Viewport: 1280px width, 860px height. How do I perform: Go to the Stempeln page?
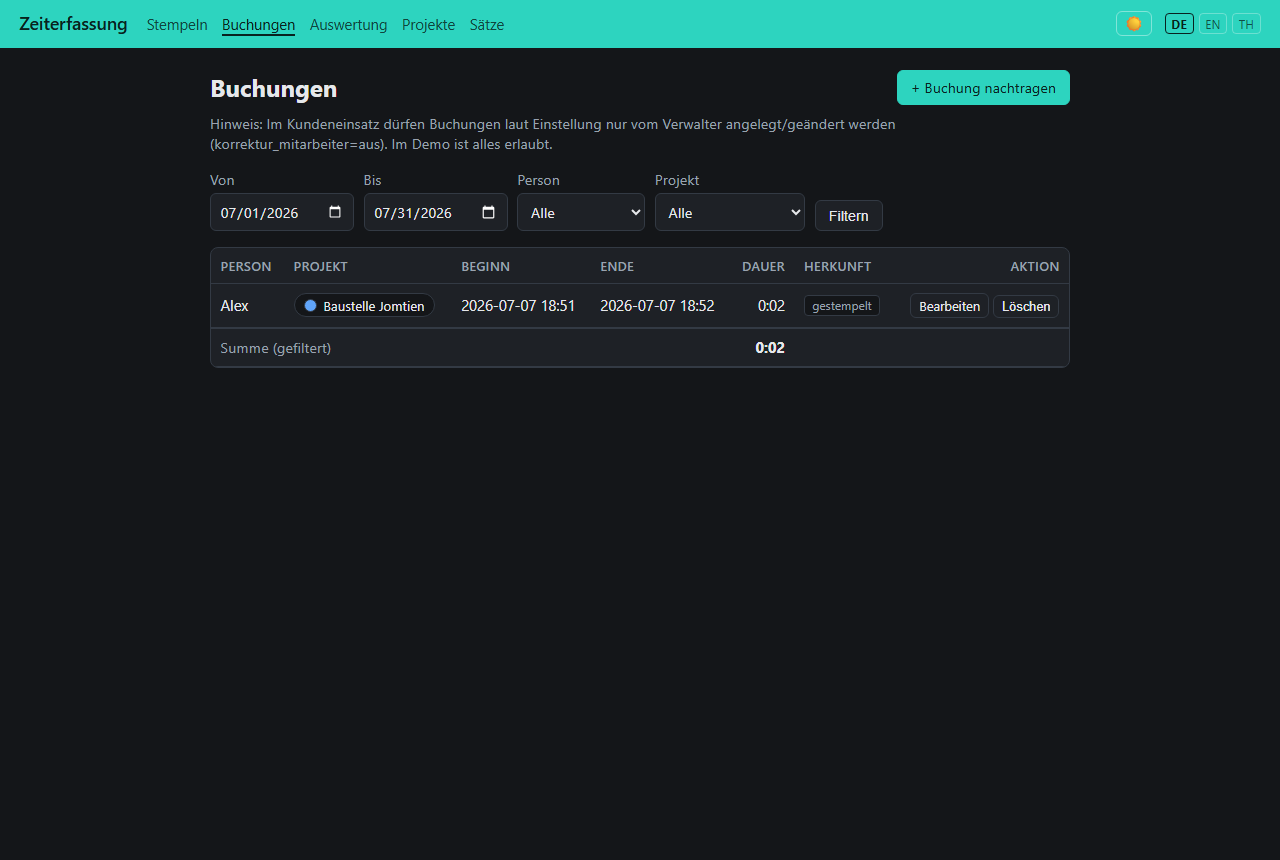(x=177, y=25)
